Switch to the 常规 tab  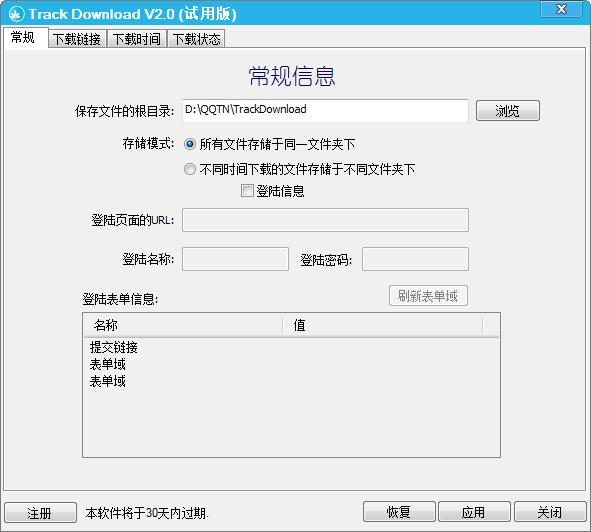(26, 38)
